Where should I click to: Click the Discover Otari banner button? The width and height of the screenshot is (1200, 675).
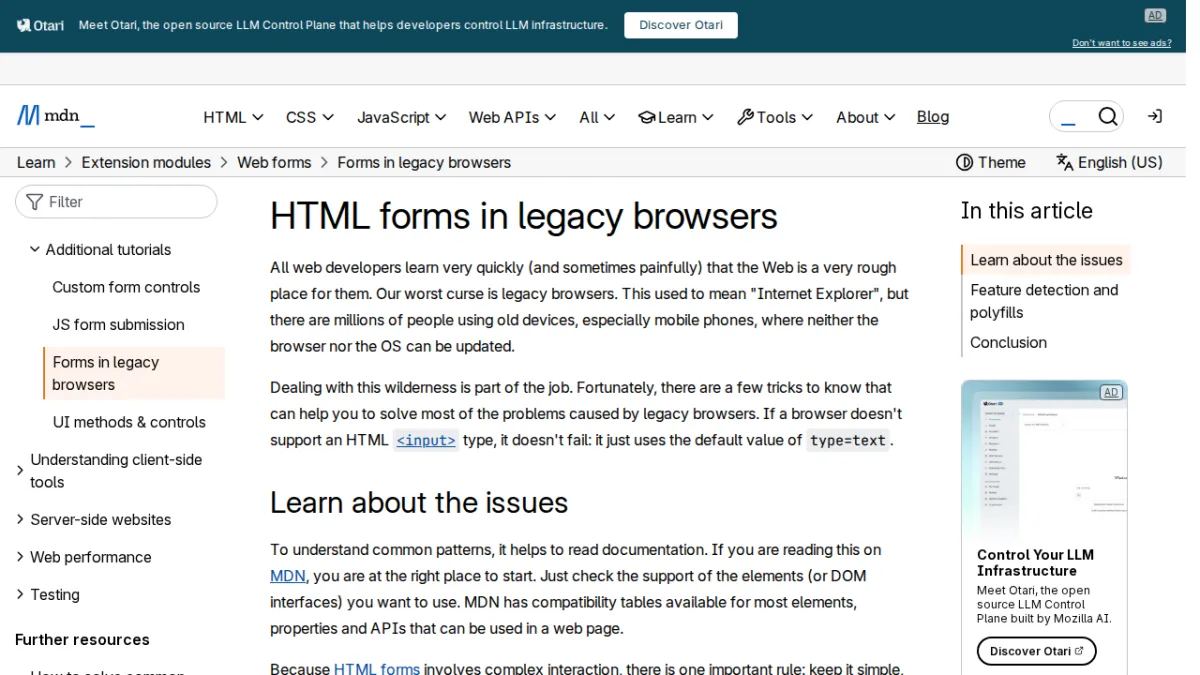click(681, 25)
